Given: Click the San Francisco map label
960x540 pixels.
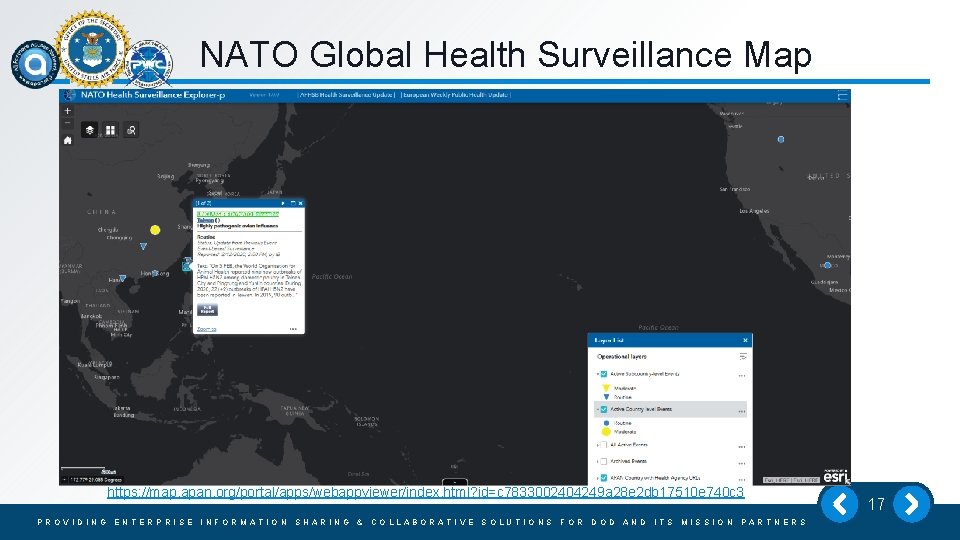Looking at the screenshot, I should tap(735, 189).
